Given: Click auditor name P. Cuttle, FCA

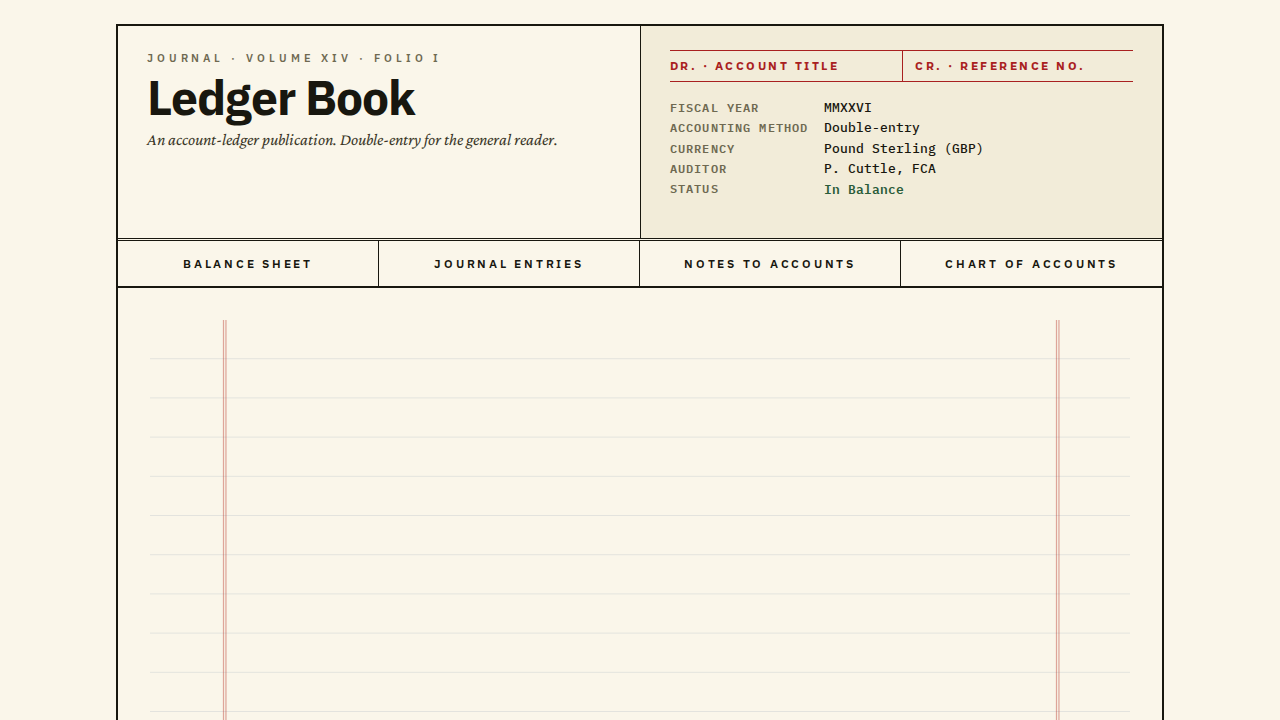Looking at the screenshot, I should [x=880, y=169].
